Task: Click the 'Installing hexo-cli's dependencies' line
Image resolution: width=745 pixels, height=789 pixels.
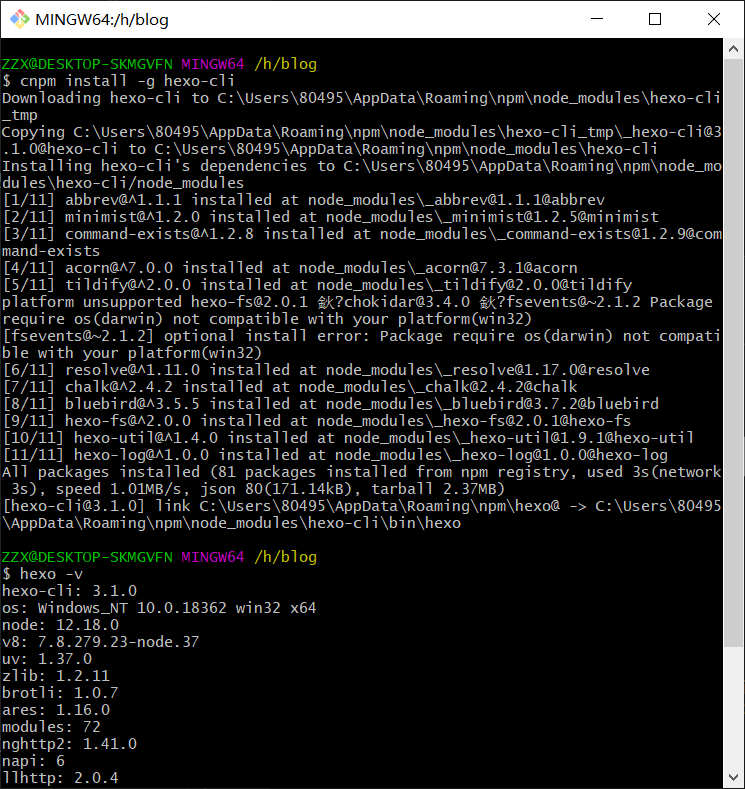Action: click(x=362, y=175)
